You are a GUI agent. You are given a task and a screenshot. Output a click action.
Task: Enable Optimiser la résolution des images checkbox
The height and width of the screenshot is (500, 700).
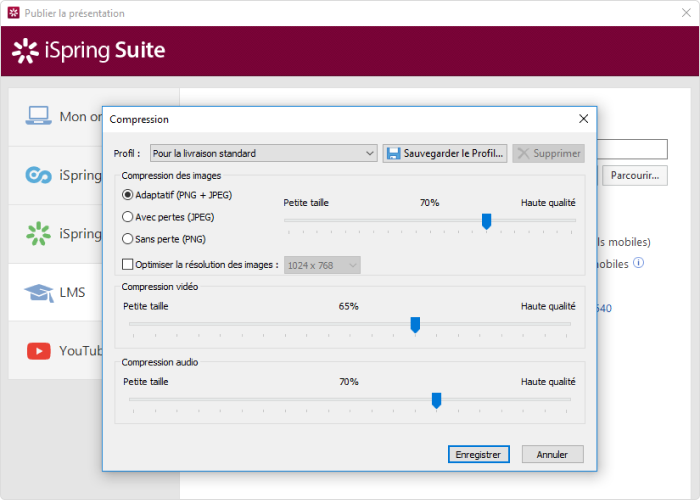127,265
